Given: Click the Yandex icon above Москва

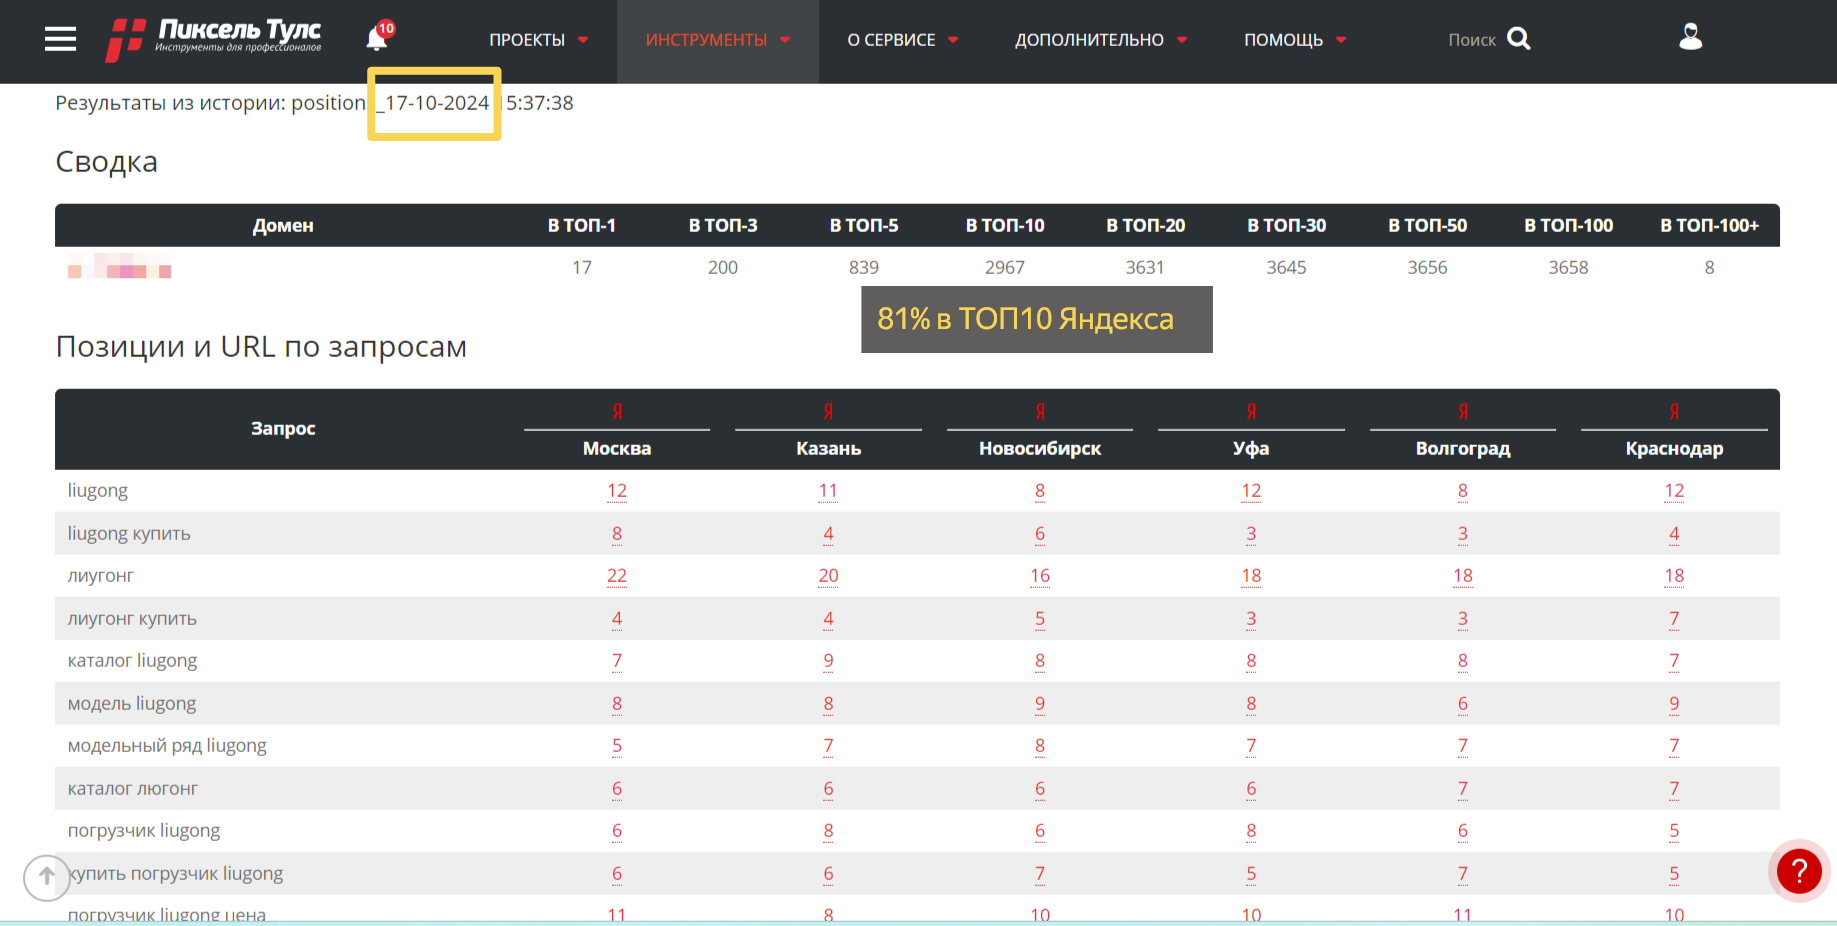Looking at the screenshot, I should (x=617, y=411).
